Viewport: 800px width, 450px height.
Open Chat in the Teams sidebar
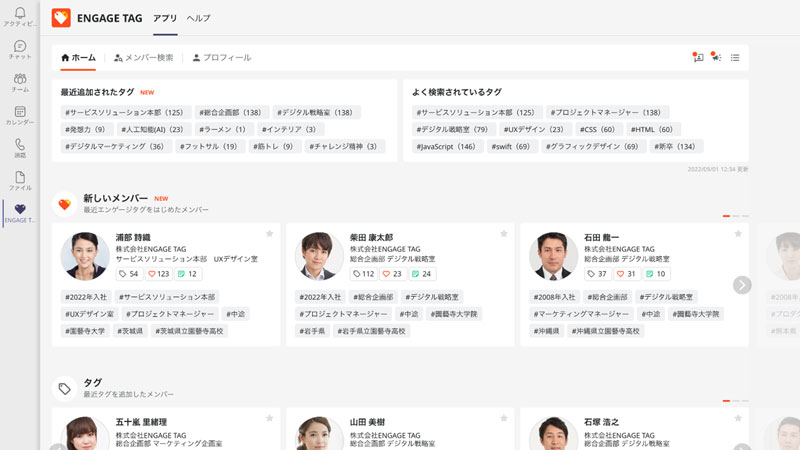pyautogui.click(x=20, y=50)
